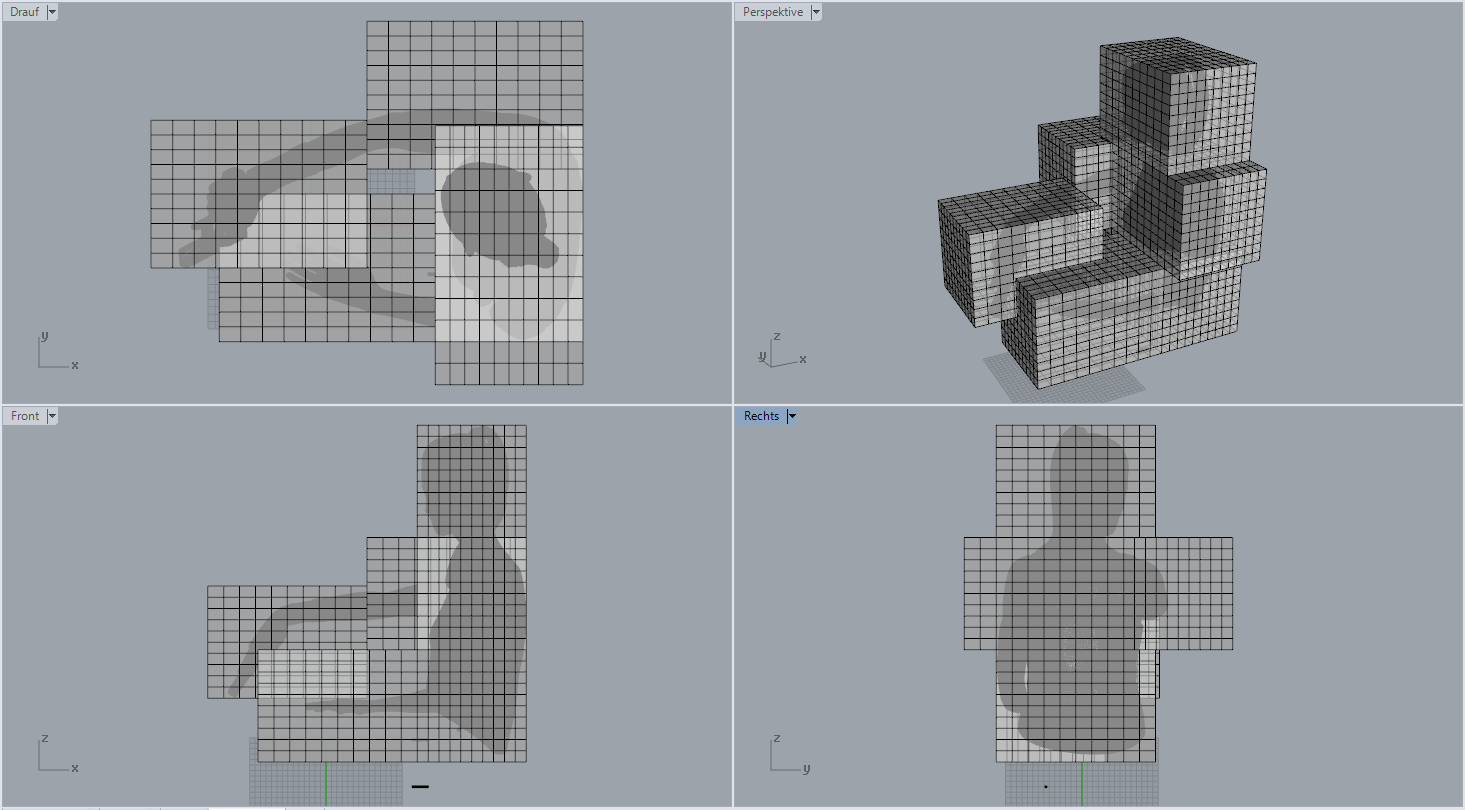This screenshot has height=810, width=1465.
Task: Open the Rechts viewport dropdown arrow
Action: pos(792,415)
